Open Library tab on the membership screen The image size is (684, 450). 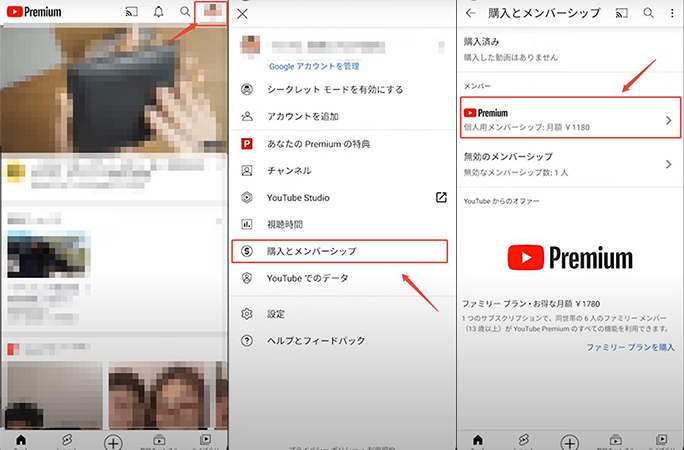[x=662, y=441]
